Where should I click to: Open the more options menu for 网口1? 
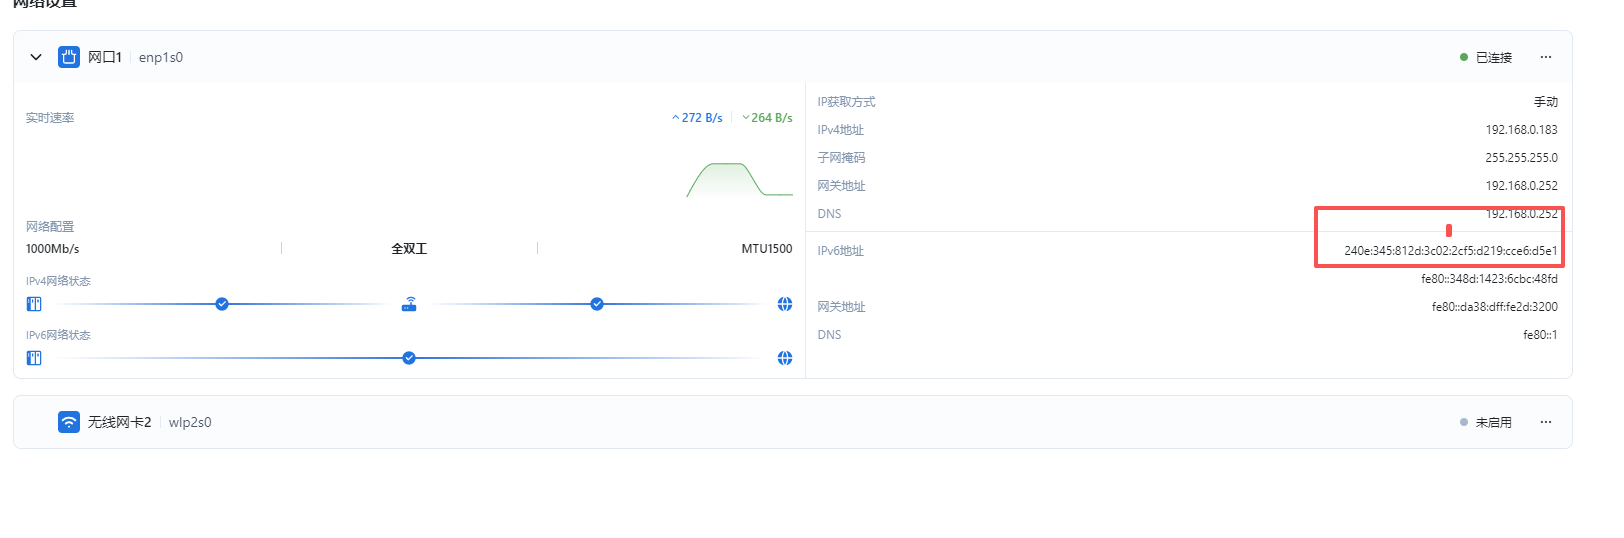coord(1546,57)
